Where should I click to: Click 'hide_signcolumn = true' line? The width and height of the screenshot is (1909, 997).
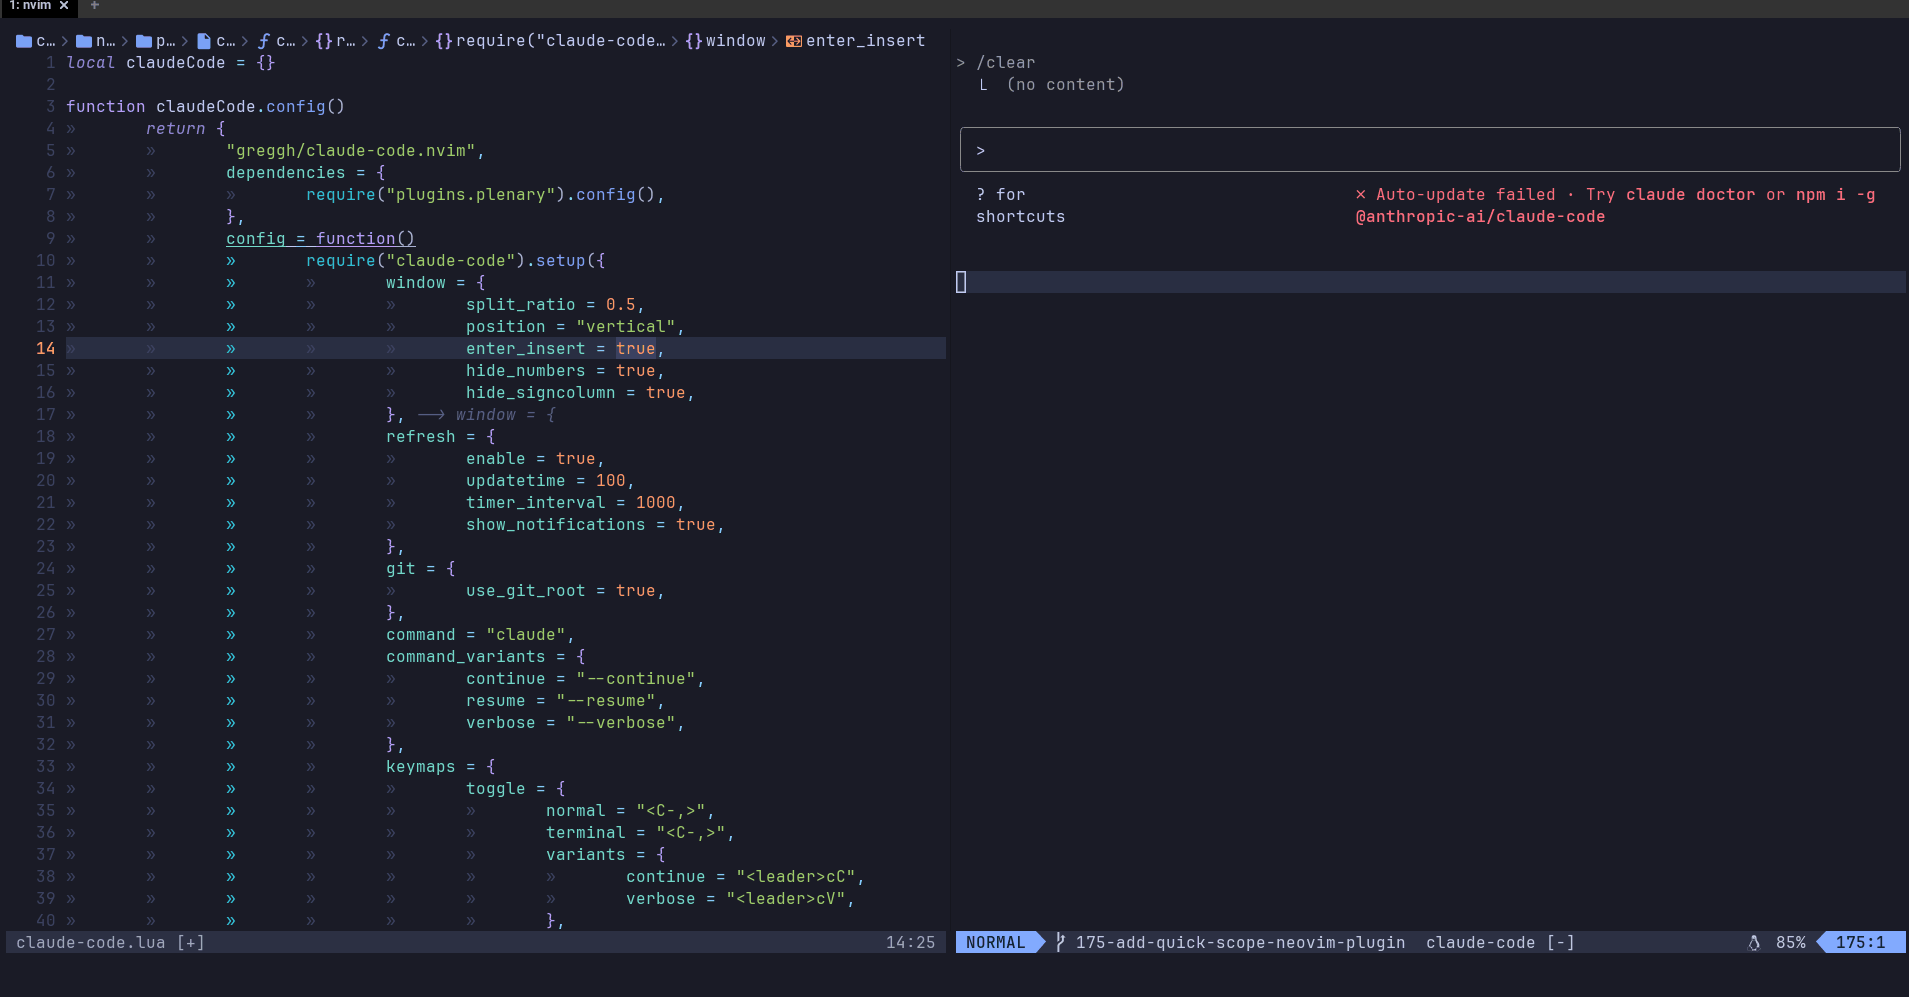coord(576,393)
